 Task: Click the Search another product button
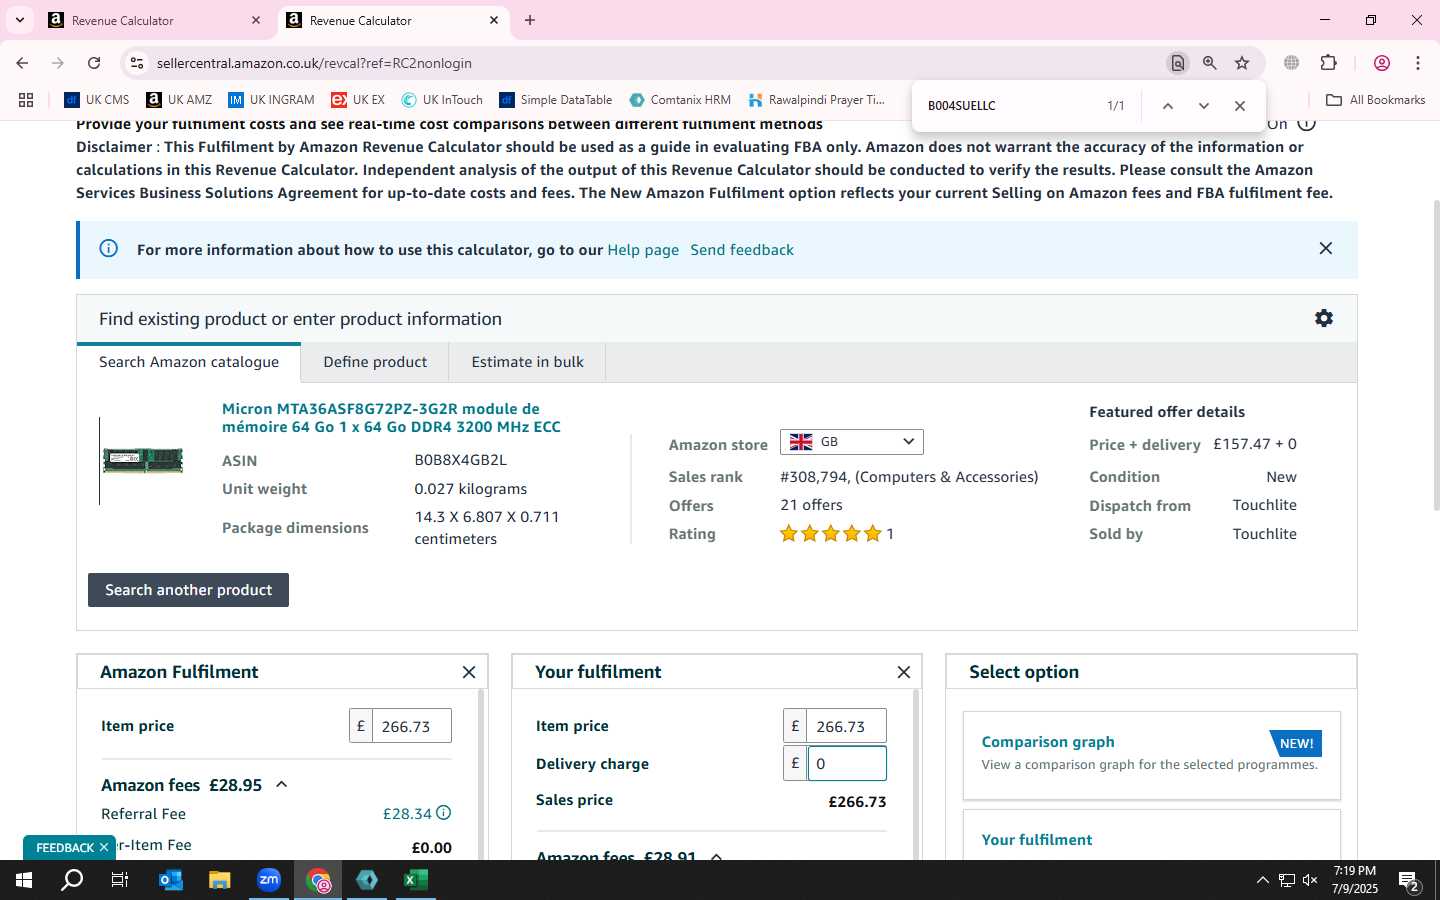pos(188,590)
